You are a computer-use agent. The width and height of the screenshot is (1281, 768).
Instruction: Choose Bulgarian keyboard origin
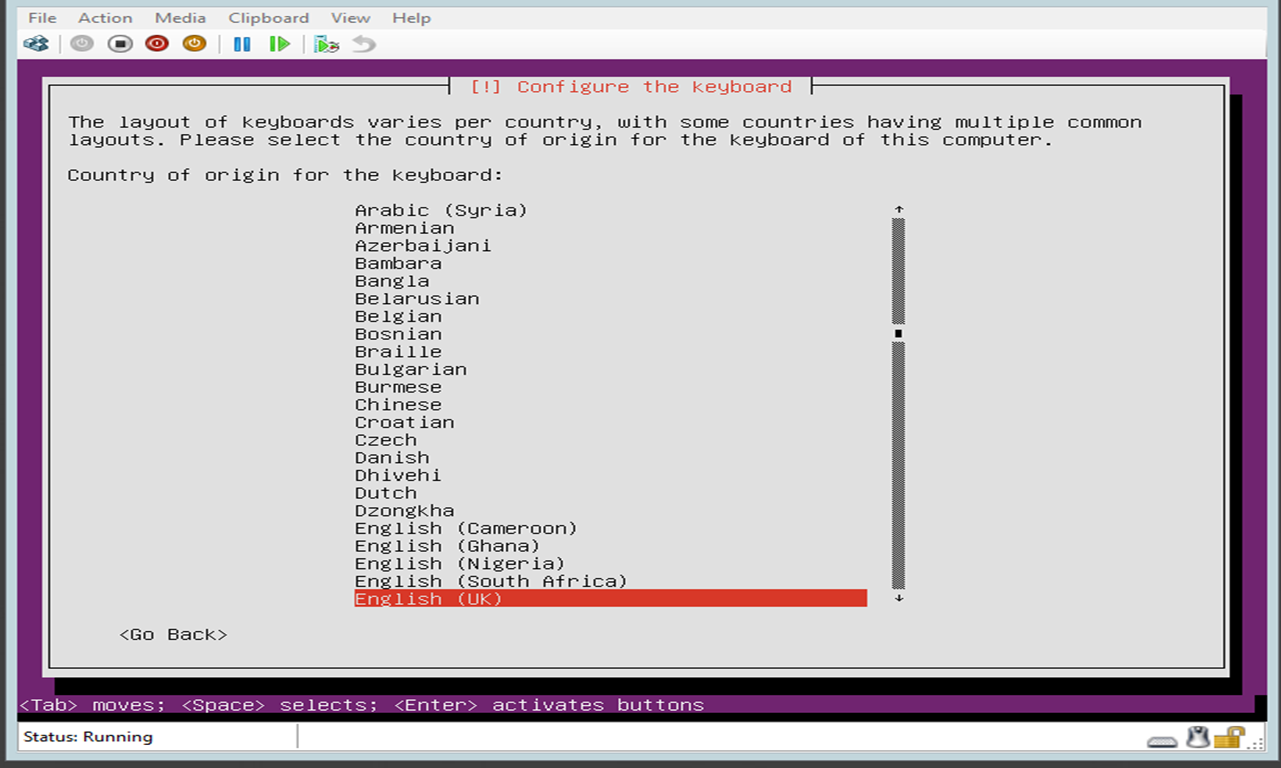coord(611,369)
